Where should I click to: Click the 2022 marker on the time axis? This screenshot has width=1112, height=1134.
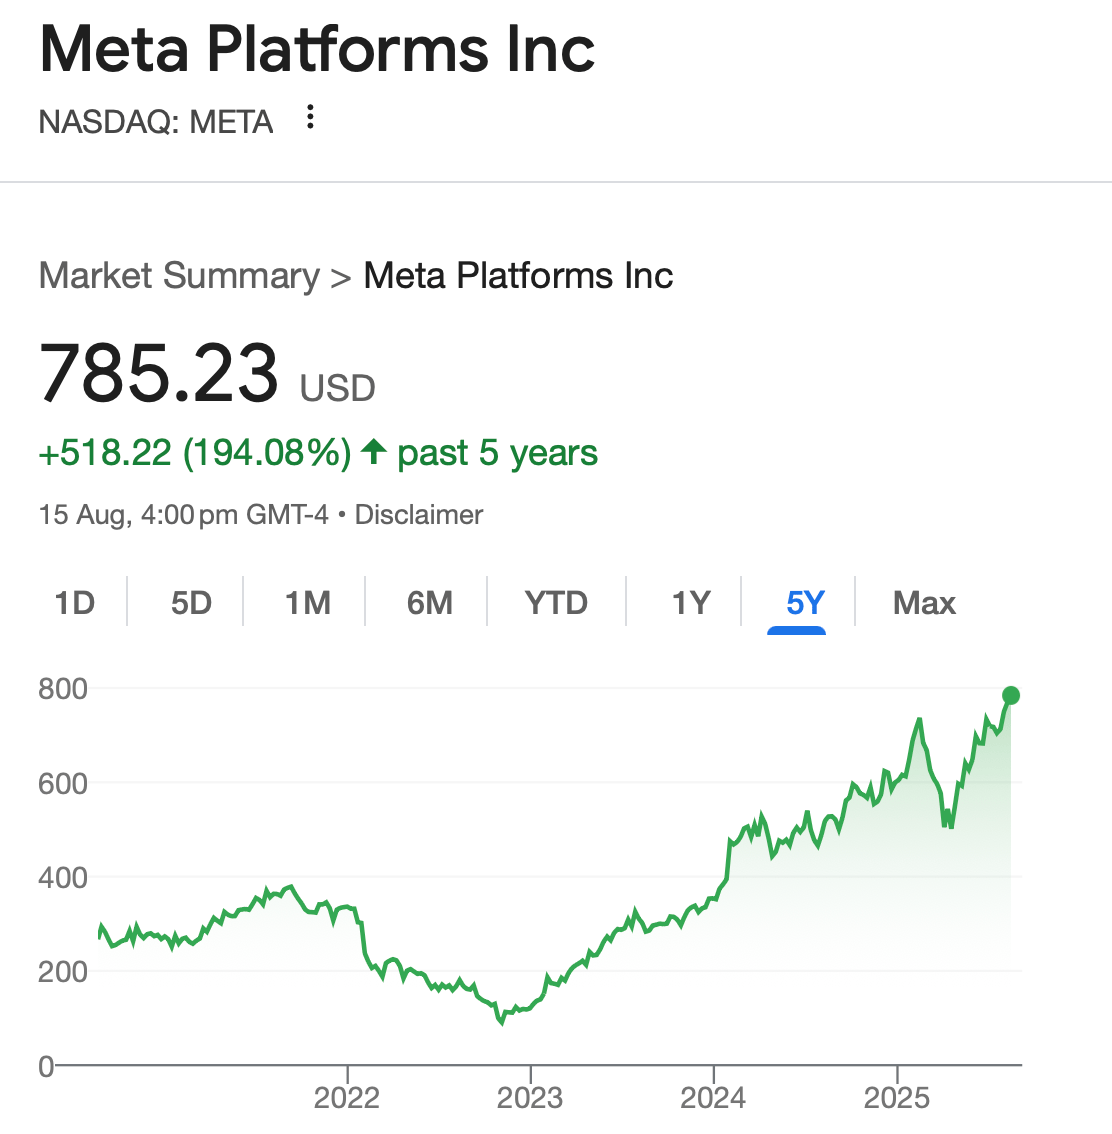click(347, 1097)
